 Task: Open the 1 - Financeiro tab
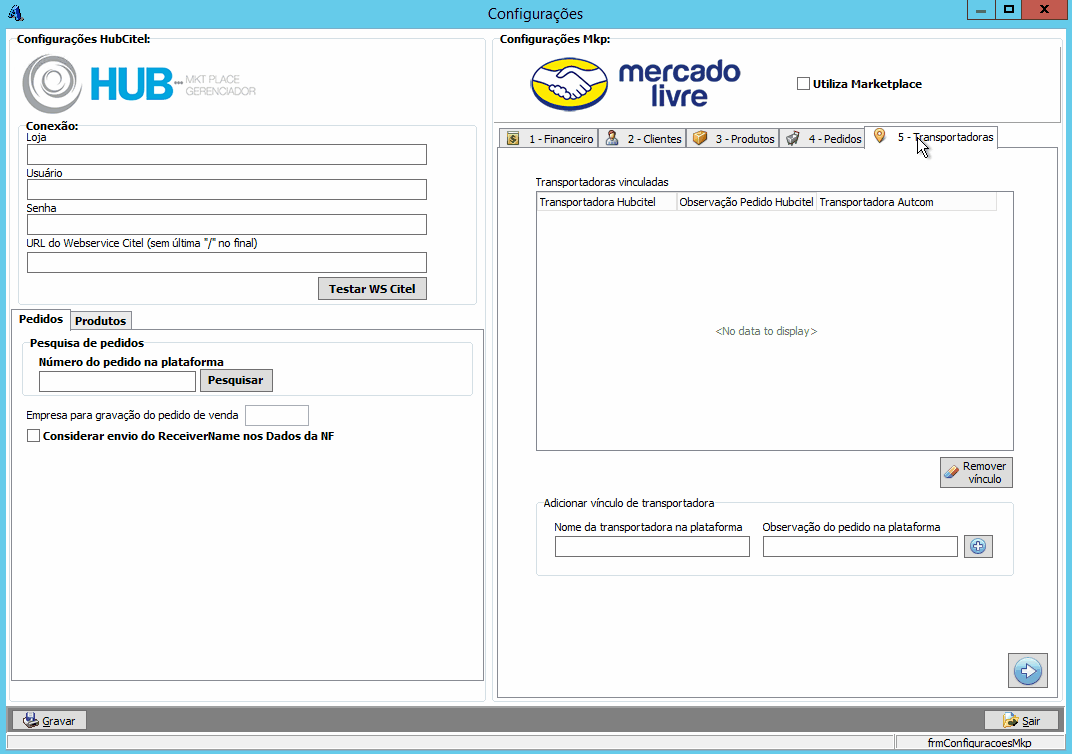click(x=548, y=138)
